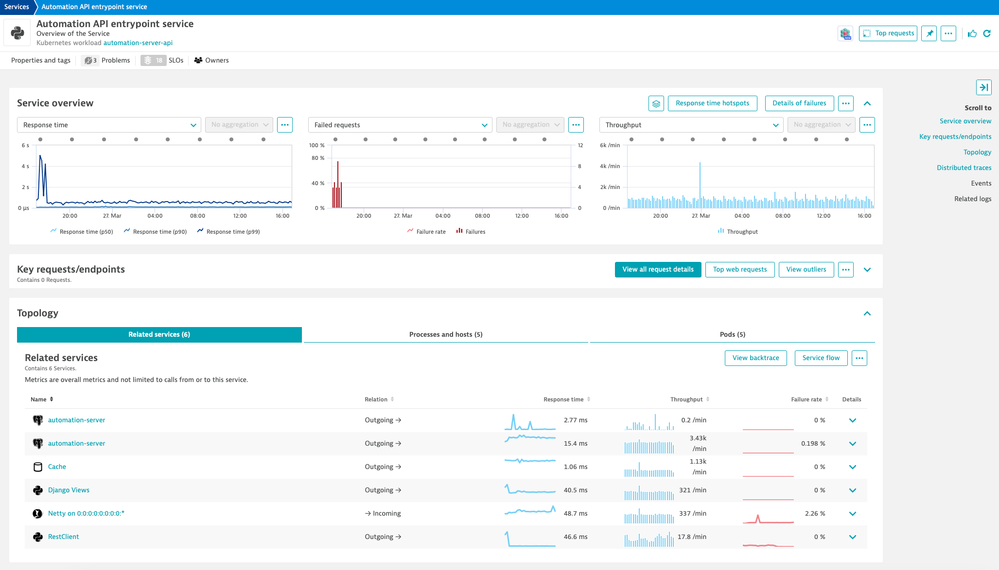Toggle Throughput legend series
Viewport: 999px width, 570px height.
point(737,231)
